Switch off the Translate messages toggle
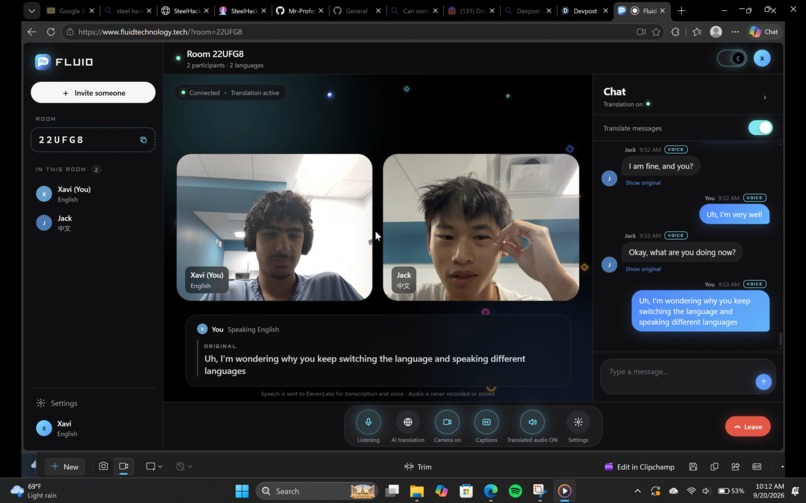Viewport: 806px width, 503px height. point(760,128)
